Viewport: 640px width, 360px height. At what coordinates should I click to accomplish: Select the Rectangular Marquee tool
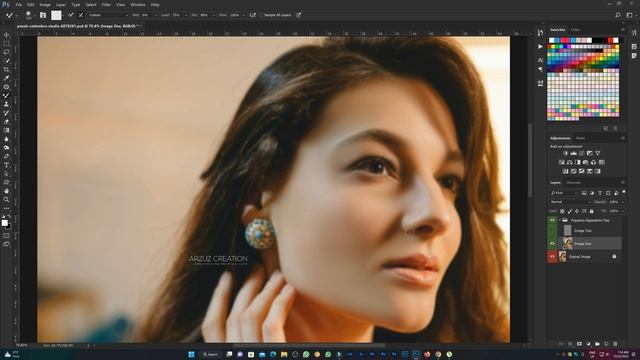coord(6,44)
